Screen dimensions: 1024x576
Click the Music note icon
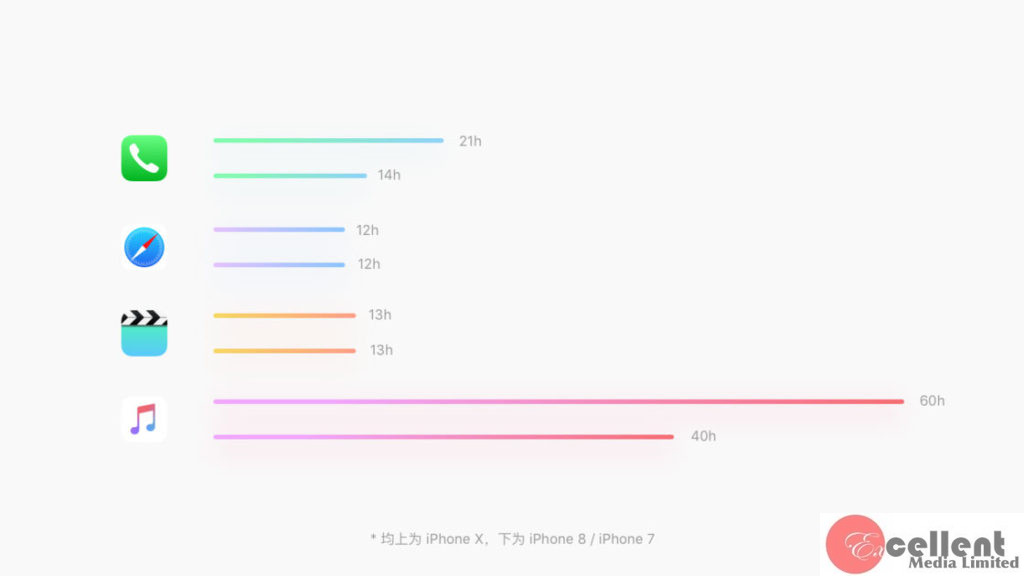(x=144, y=419)
